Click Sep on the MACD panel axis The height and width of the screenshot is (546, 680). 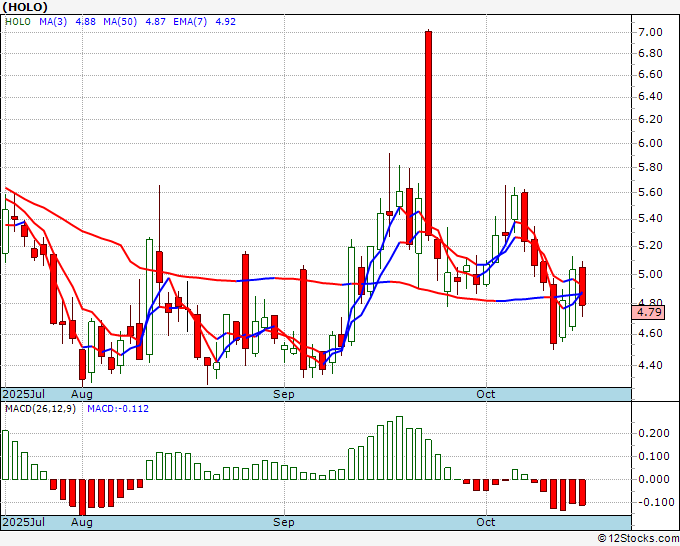point(284,522)
